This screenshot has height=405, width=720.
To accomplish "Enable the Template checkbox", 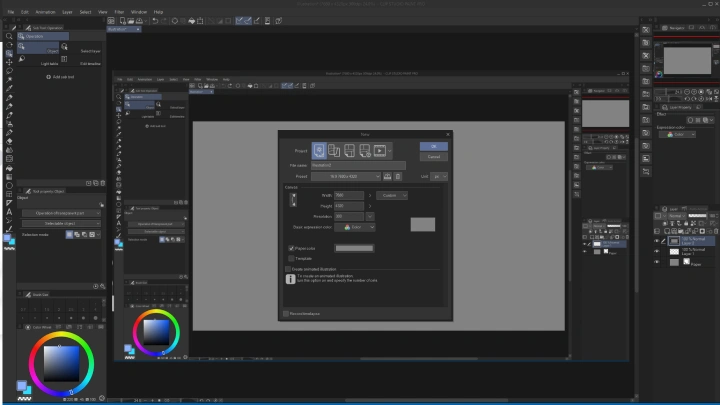I will pyautogui.click(x=291, y=258).
